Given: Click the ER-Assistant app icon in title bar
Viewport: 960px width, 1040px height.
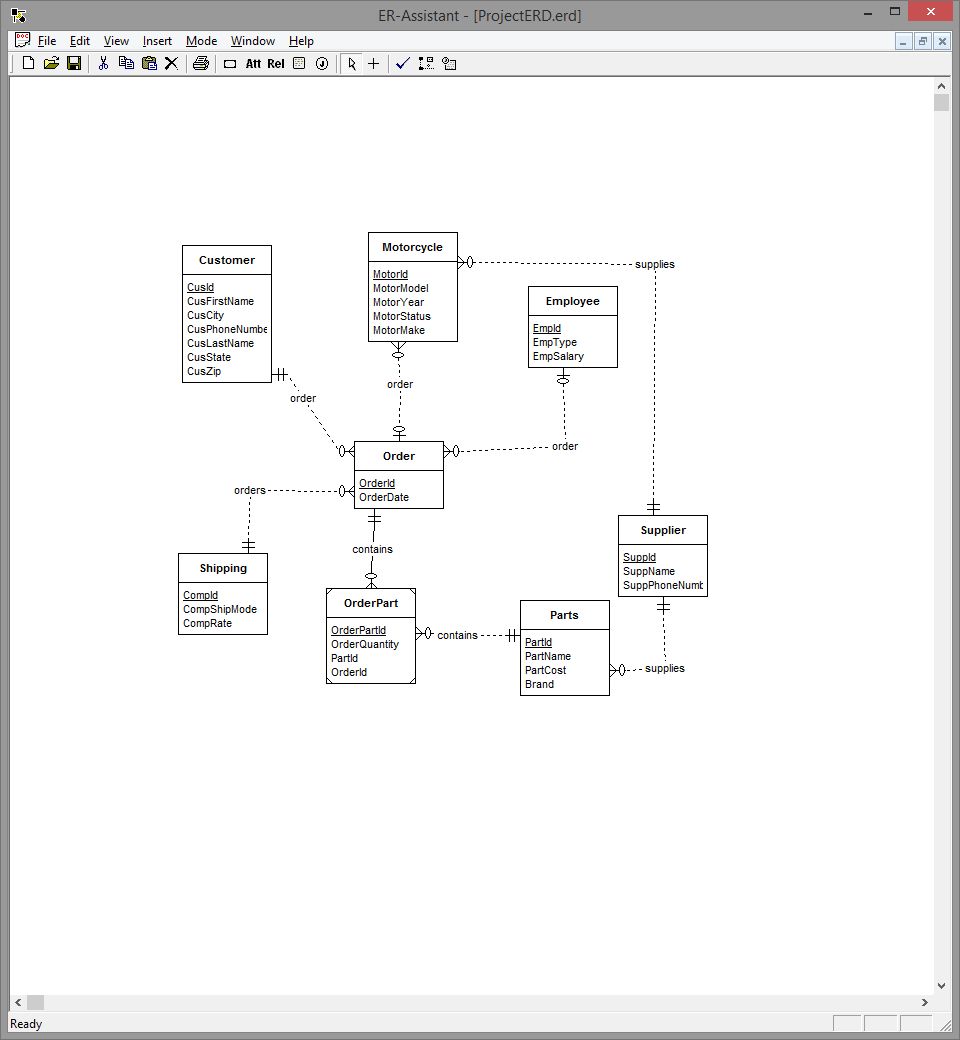Looking at the screenshot, I should click(19, 15).
